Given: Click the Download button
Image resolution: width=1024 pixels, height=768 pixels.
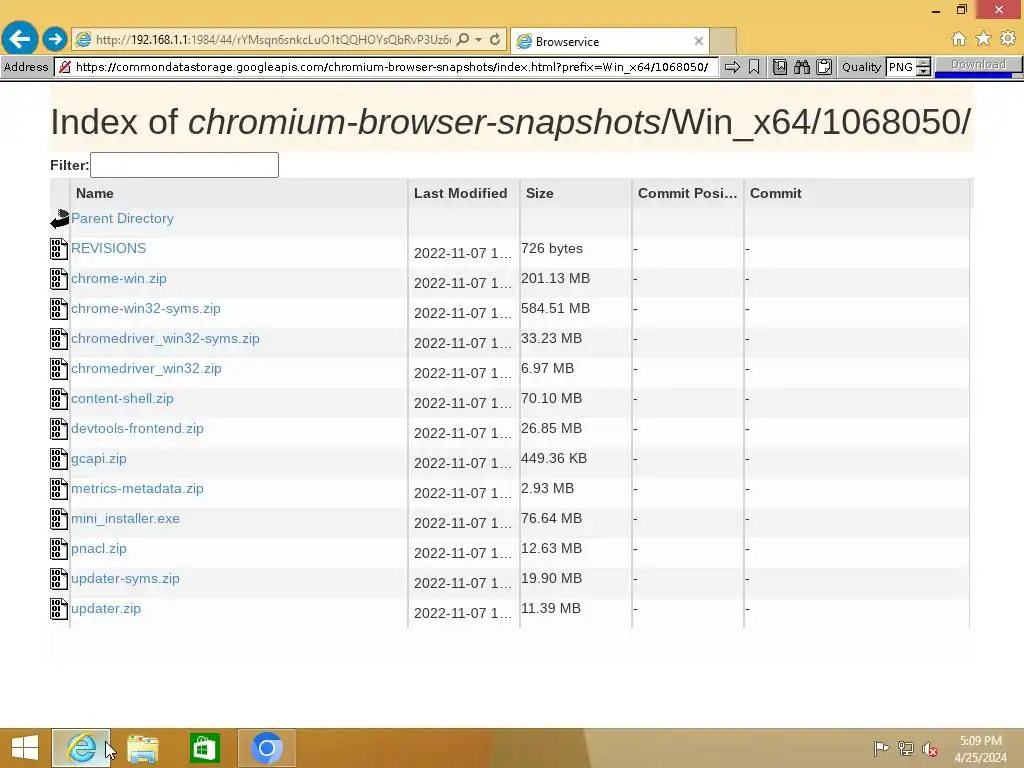Looking at the screenshot, I should coord(978,65).
